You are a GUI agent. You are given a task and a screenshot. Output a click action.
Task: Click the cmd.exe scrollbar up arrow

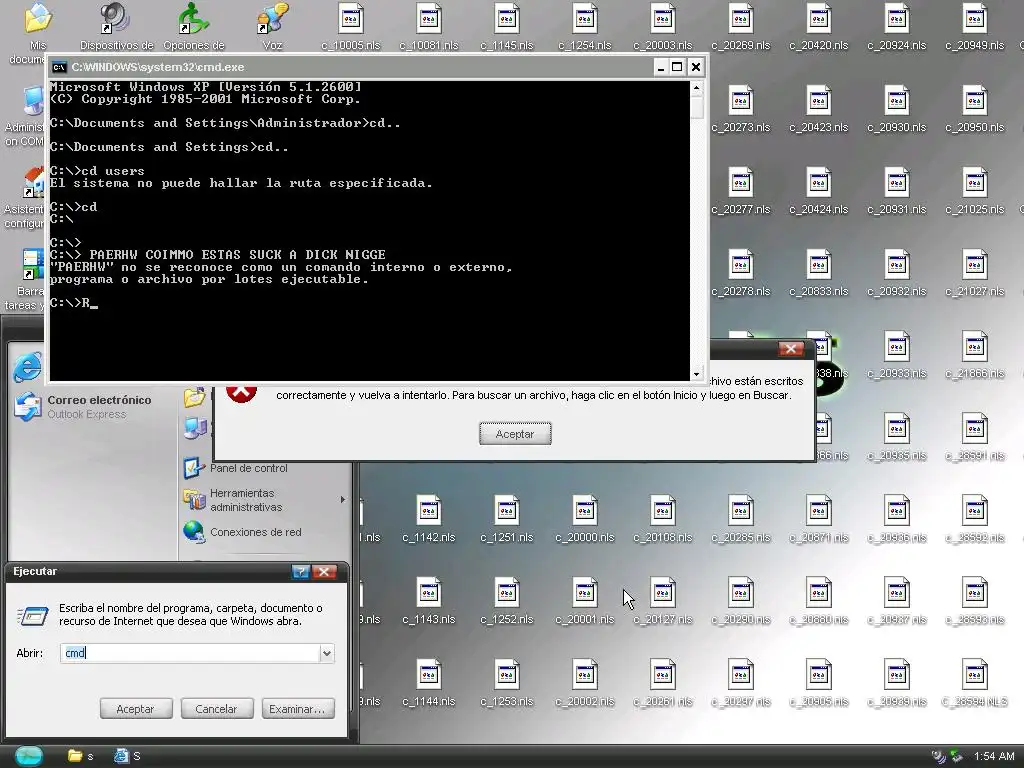pyautogui.click(x=696, y=88)
